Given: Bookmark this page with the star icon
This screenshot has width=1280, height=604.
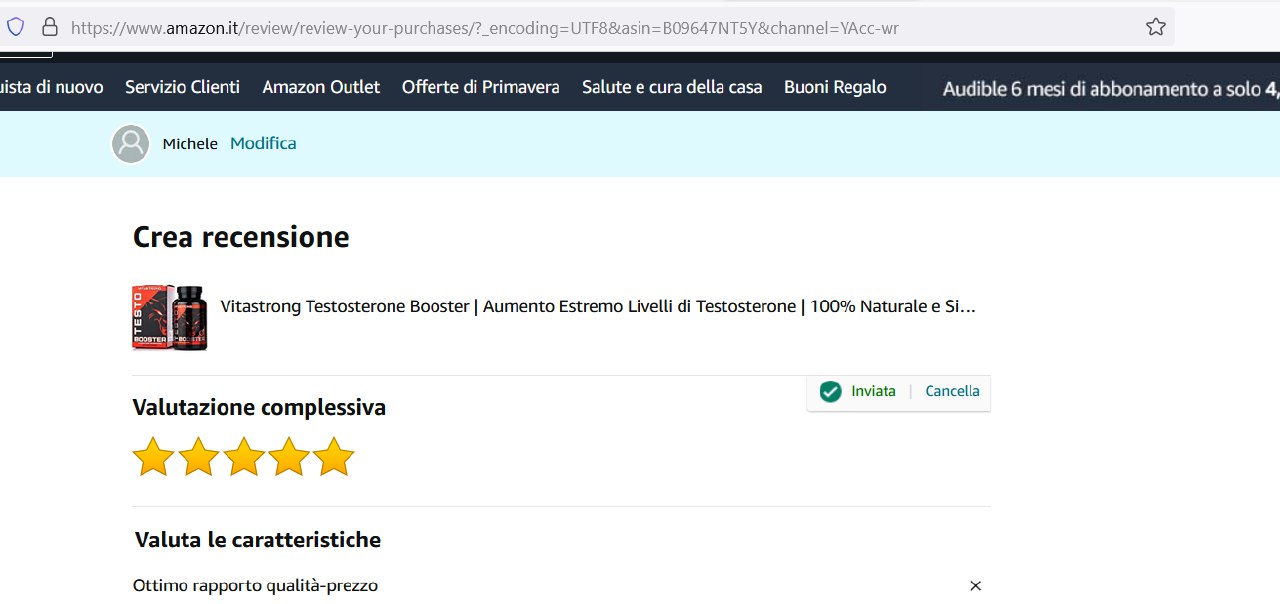Looking at the screenshot, I should click(1155, 27).
